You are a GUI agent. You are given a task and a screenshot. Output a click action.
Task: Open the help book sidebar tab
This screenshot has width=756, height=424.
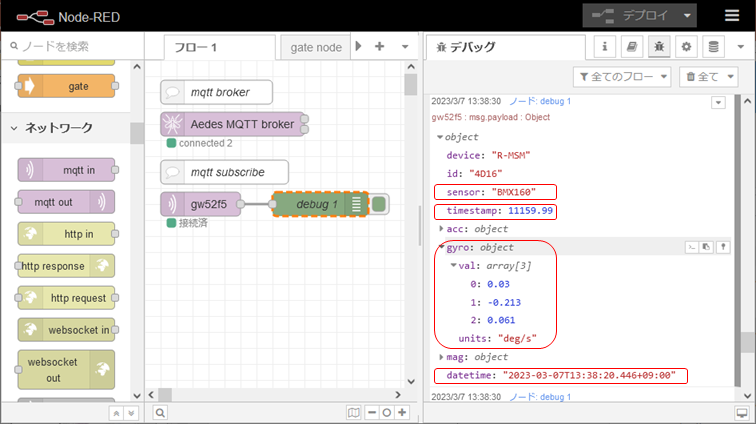coord(632,46)
